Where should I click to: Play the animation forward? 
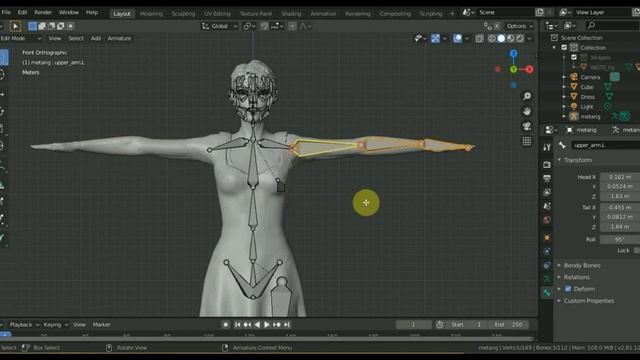pyautogui.click(x=267, y=325)
